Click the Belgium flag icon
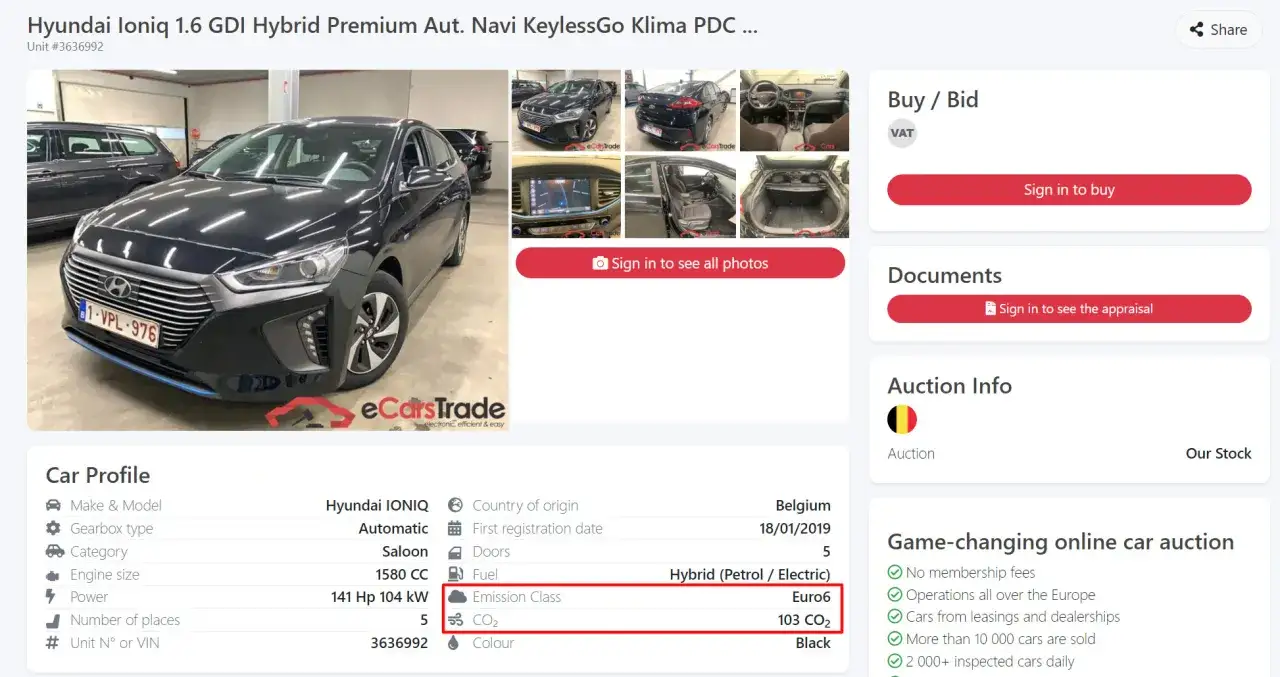This screenshot has height=677, width=1280. click(x=902, y=419)
